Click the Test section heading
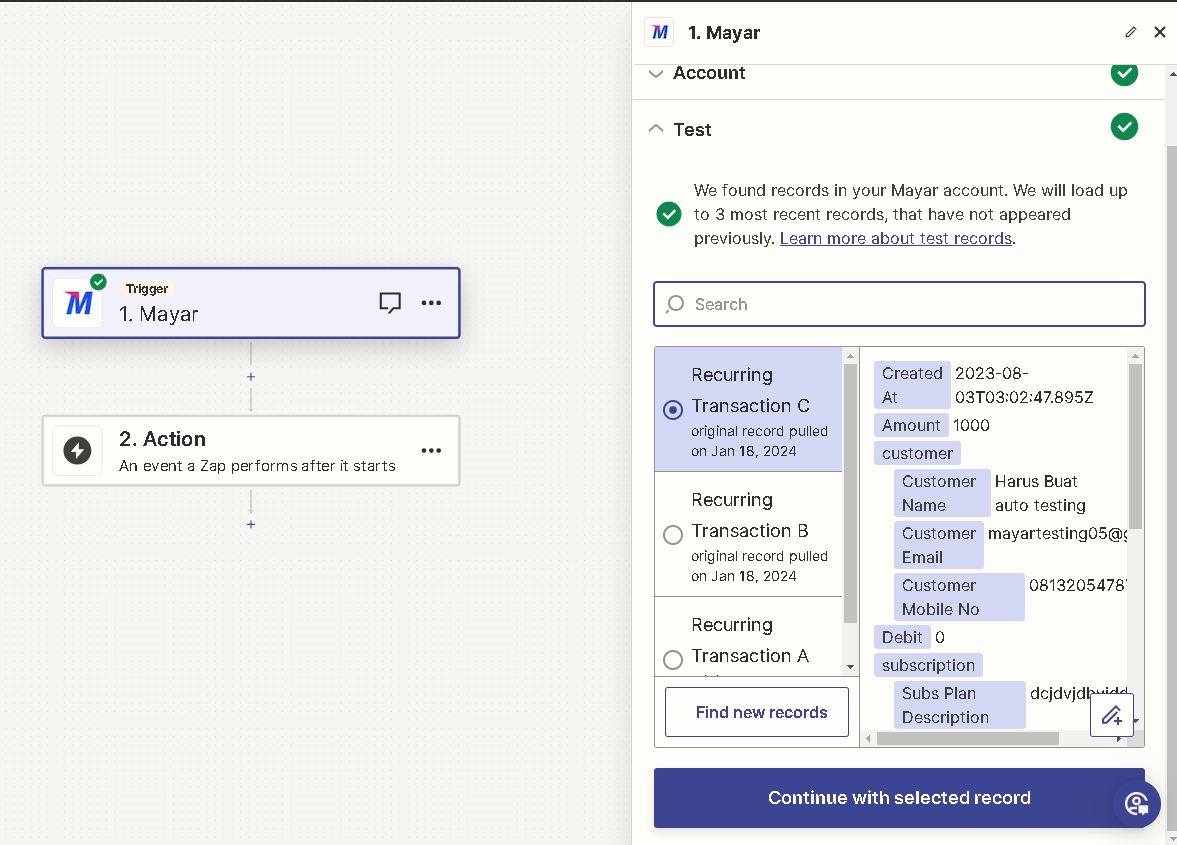 pos(692,130)
